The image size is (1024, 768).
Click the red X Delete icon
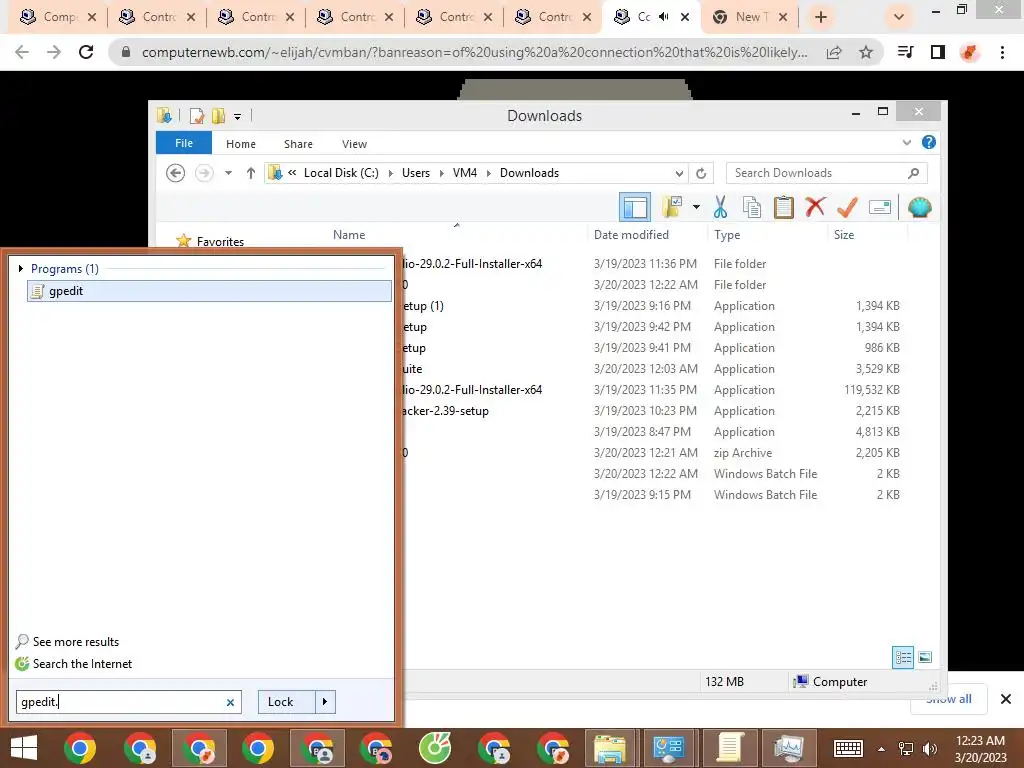click(815, 207)
